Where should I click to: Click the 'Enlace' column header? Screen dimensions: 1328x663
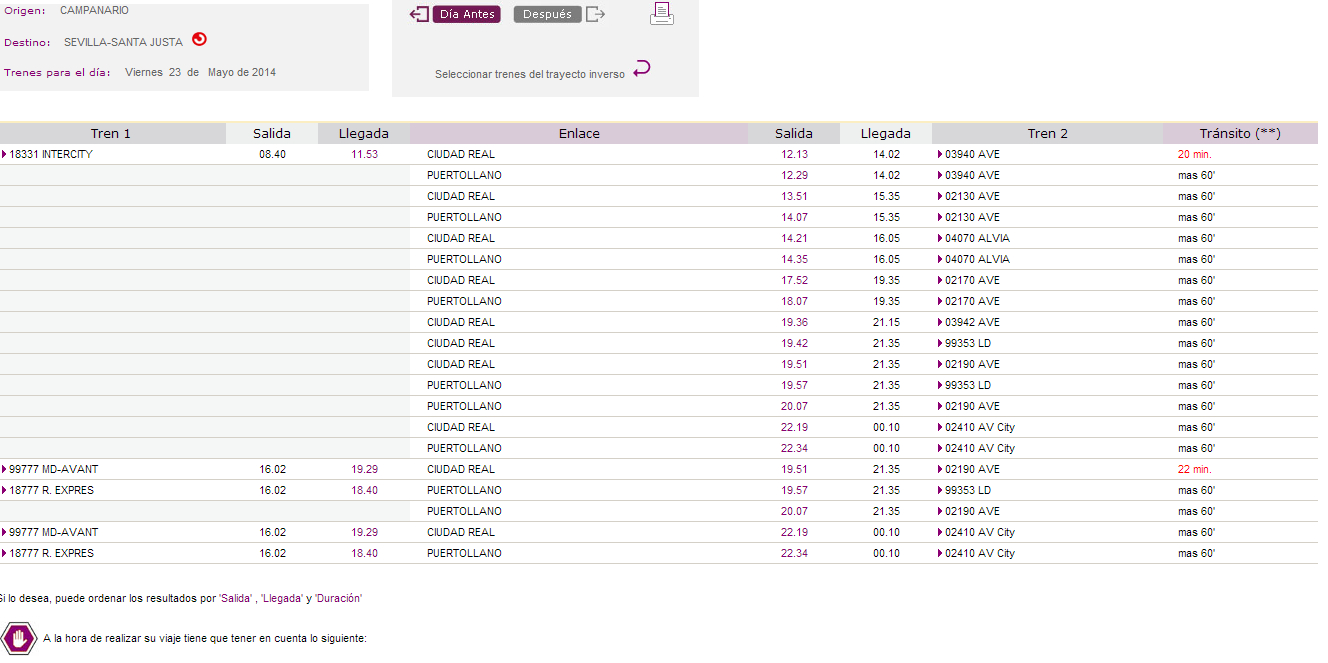pyautogui.click(x=579, y=133)
